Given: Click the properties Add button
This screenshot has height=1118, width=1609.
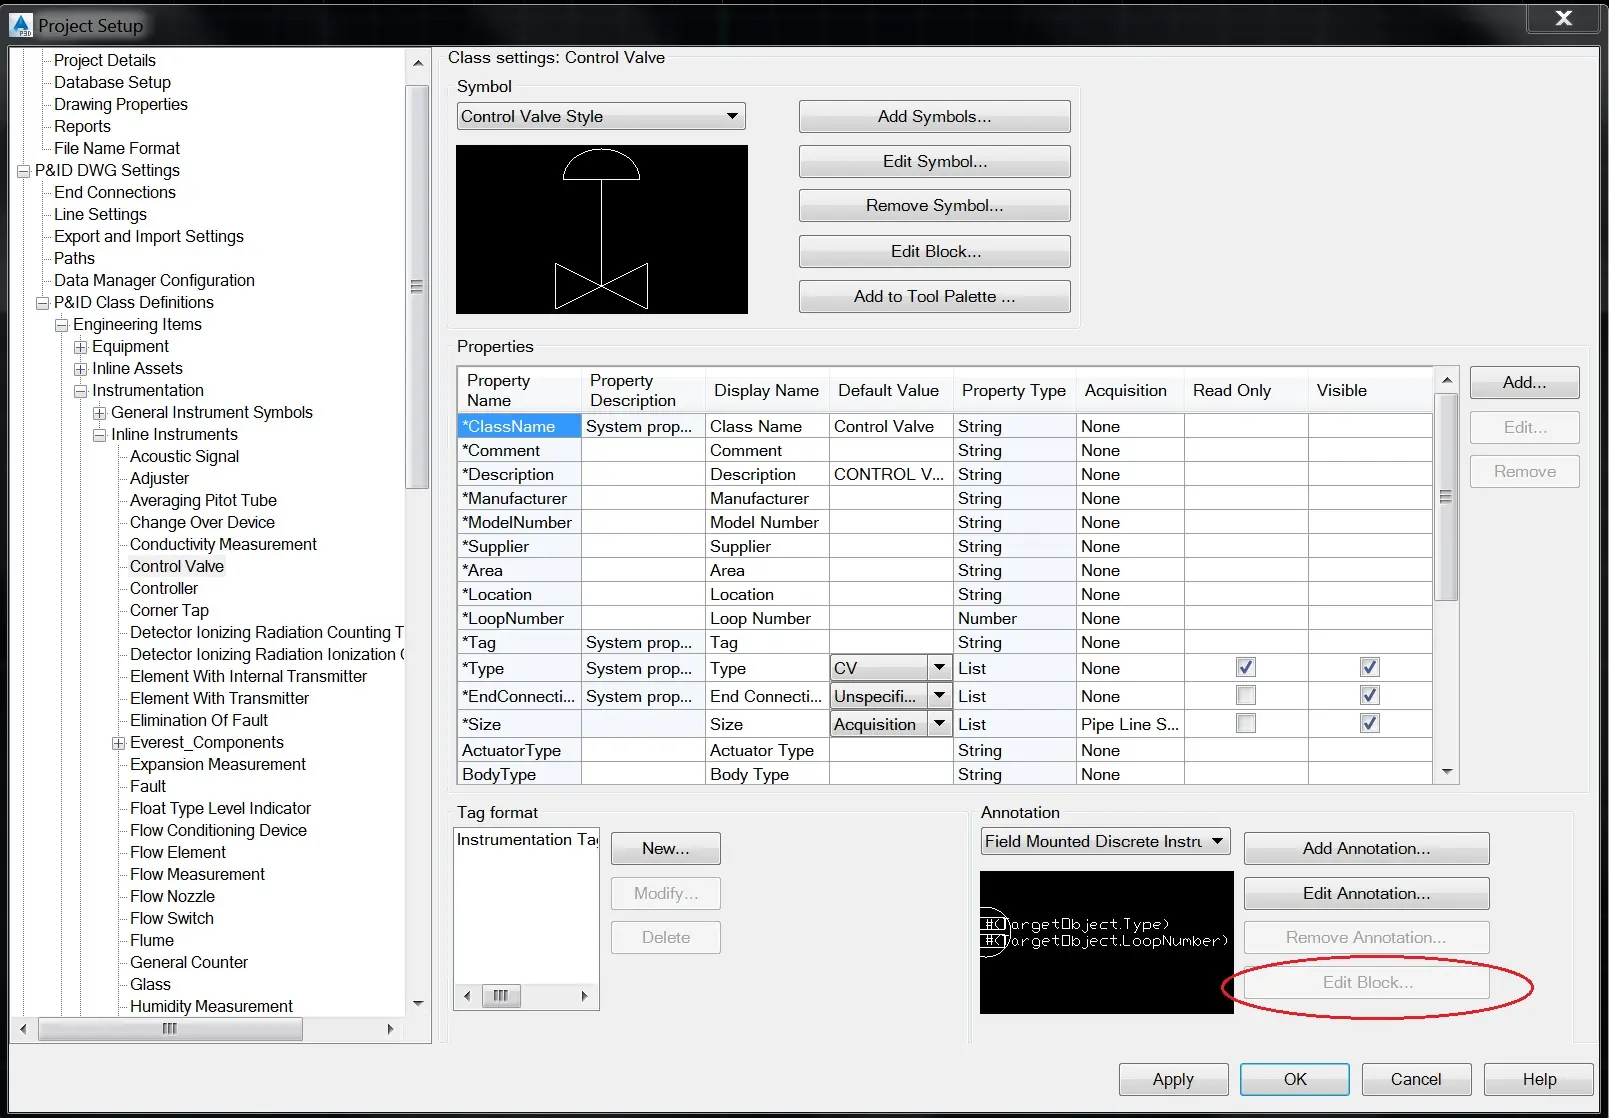Looking at the screenshot, I should [1524, 382].
